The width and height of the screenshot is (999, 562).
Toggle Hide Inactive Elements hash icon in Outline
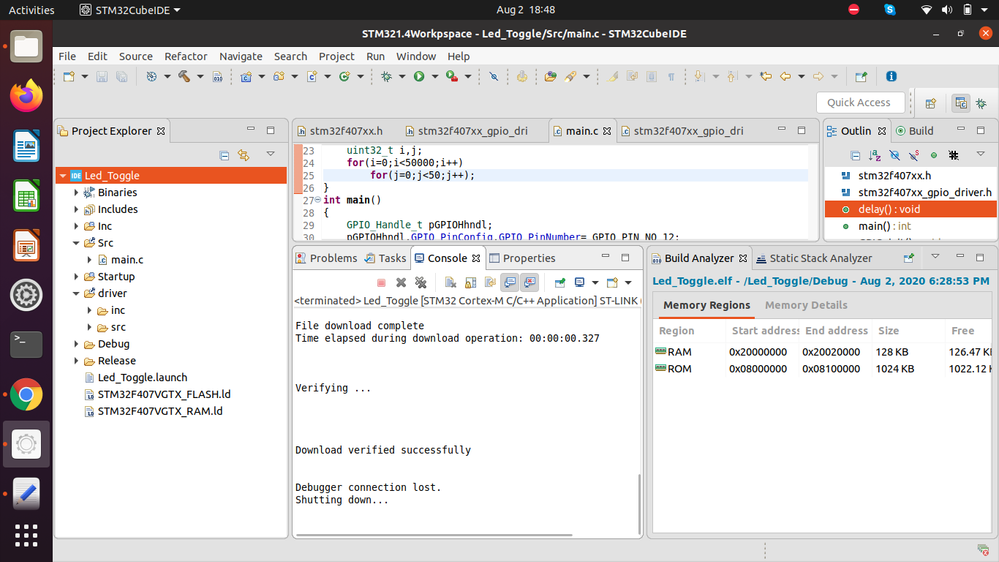pyautogui.click(x=954, y=155)
